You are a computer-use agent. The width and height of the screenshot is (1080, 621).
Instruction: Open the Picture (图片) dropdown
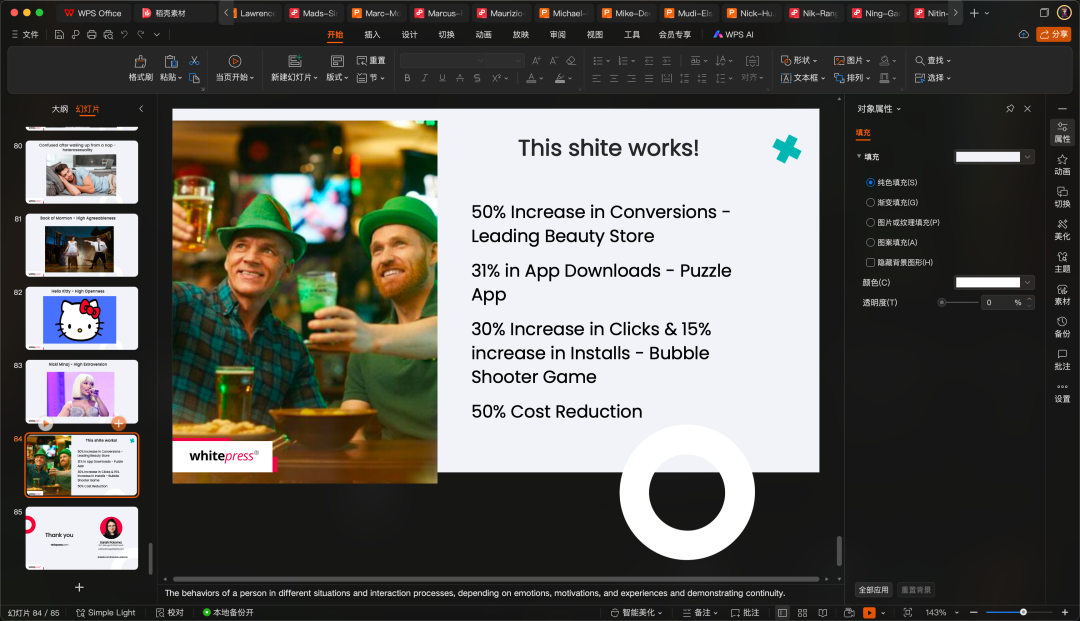(x=852, y=61)
